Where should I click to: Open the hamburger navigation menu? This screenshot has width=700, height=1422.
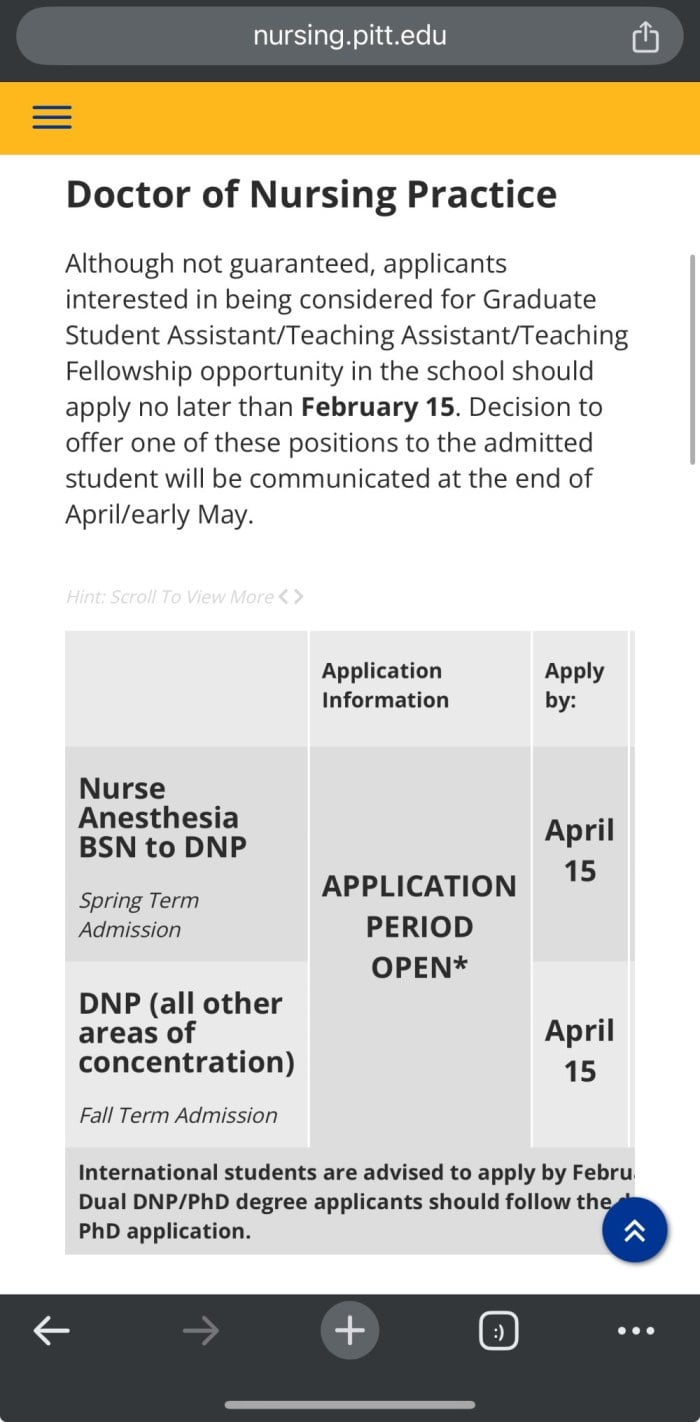[52, 118]
